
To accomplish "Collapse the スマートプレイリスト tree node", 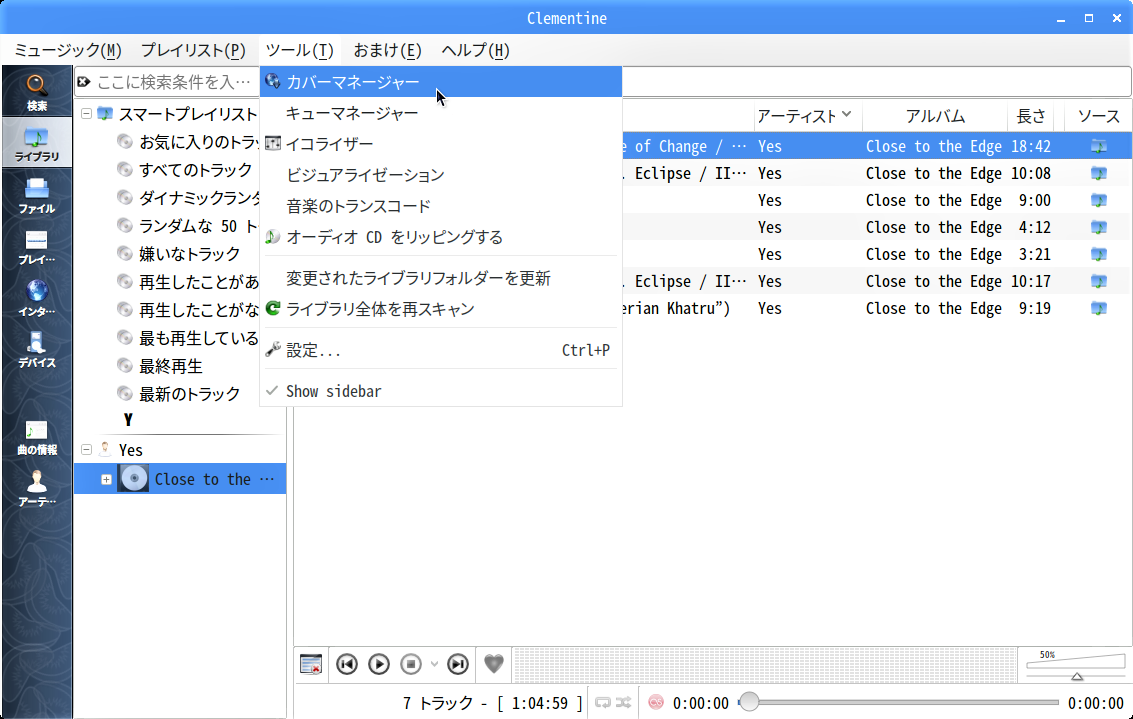I will tap(87, 113).
